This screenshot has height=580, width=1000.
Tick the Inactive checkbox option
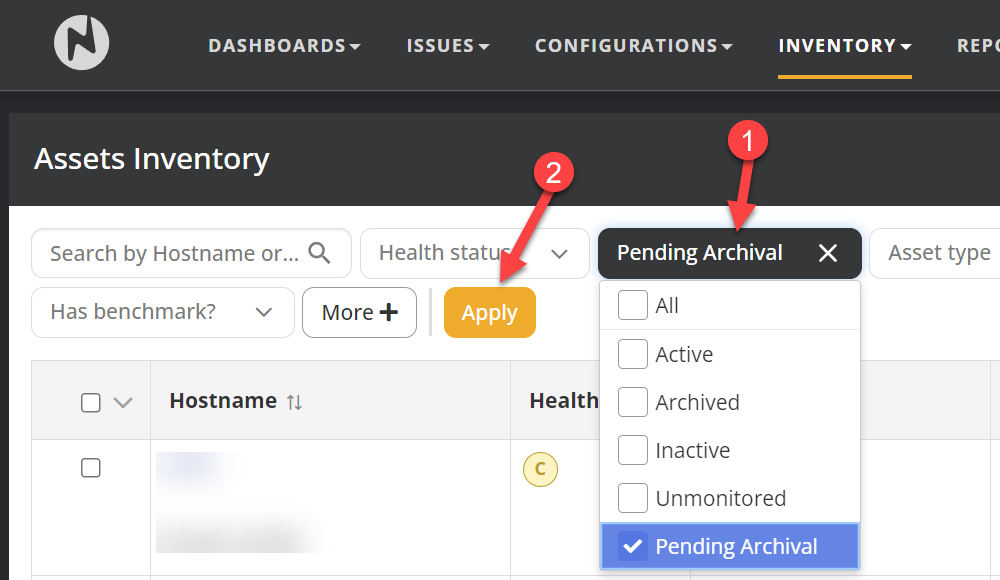(633, 450)
